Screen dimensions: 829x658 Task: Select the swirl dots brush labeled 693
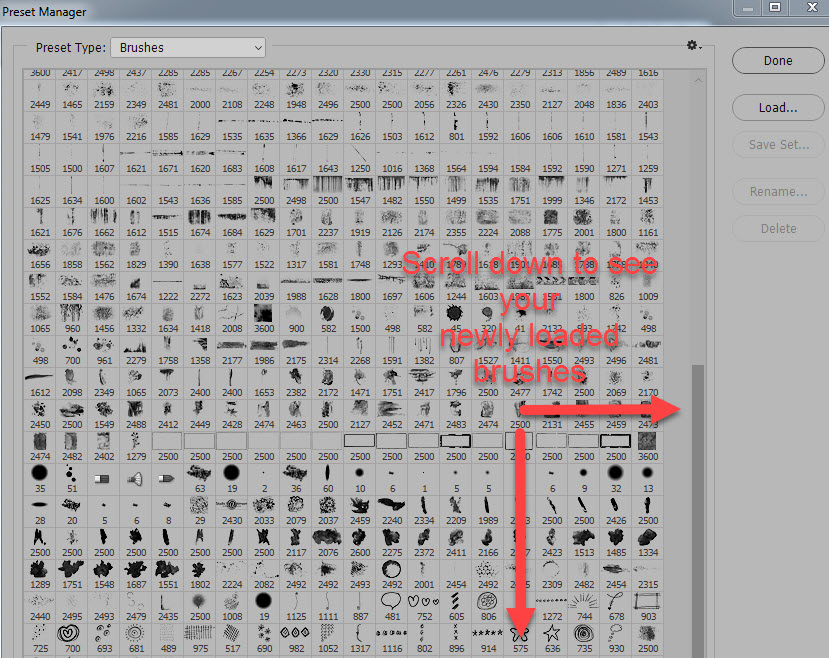click(x=104, y=639)
